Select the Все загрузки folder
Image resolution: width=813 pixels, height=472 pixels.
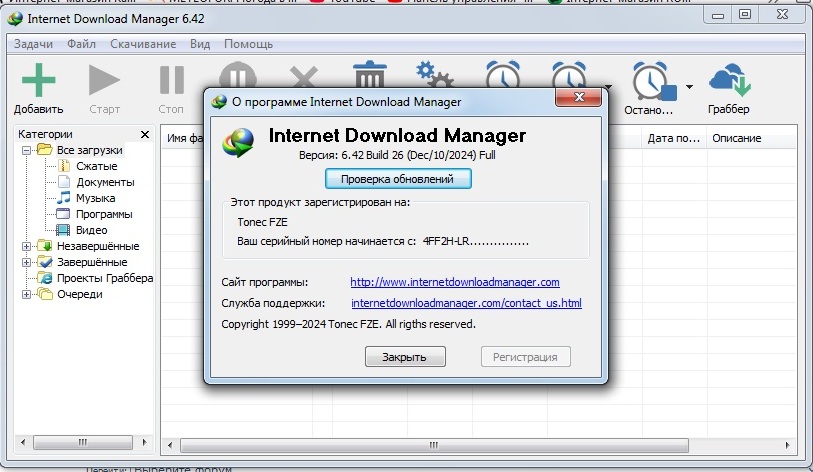[x=89, y=150]
